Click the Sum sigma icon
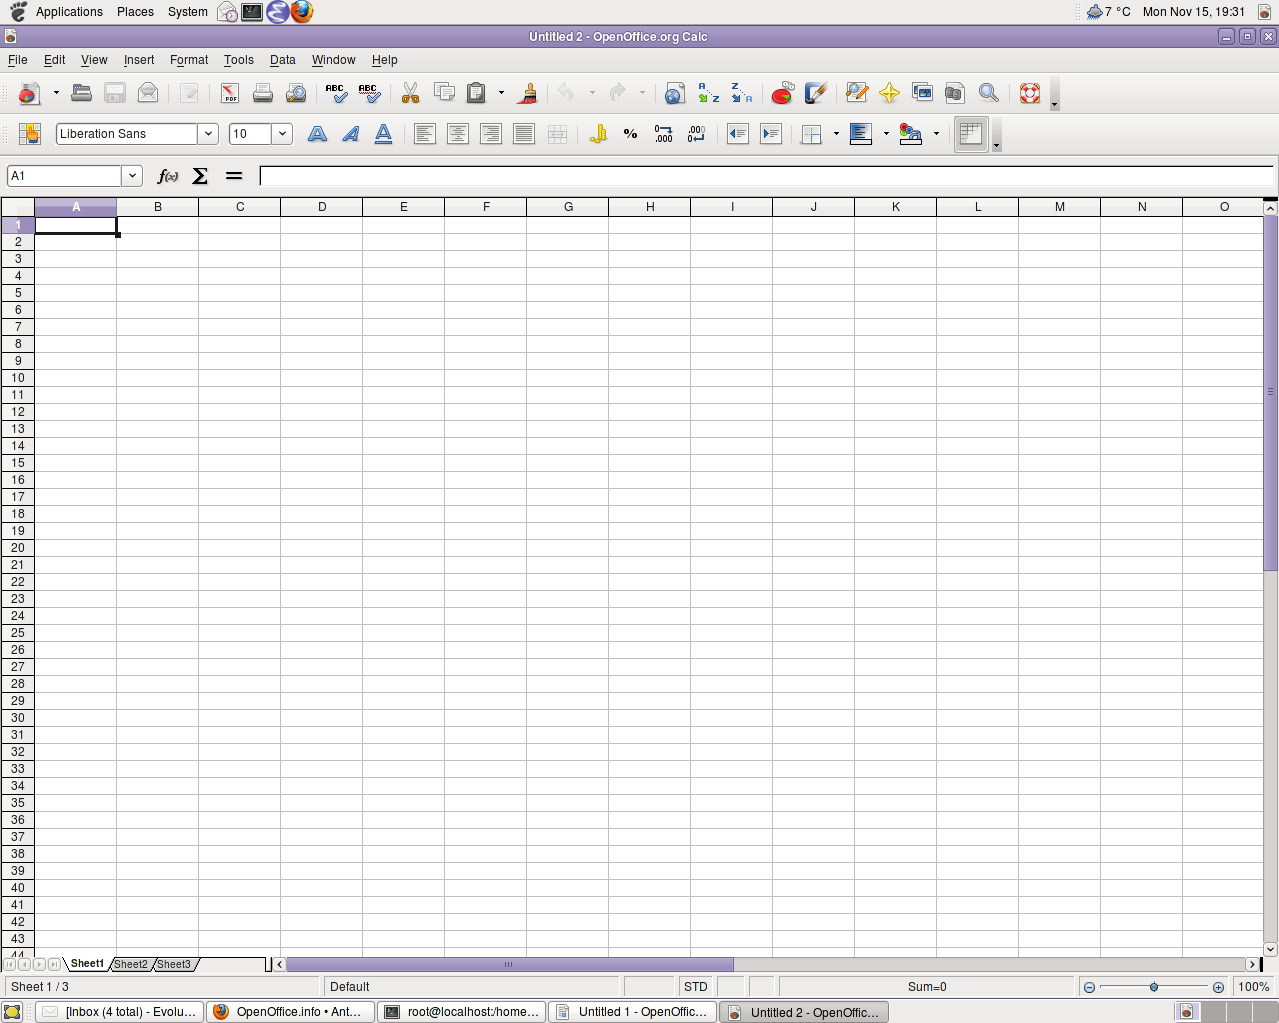Image resolution: width=1279 pixels, height=1023 pixels. click(x=200, y=176)
